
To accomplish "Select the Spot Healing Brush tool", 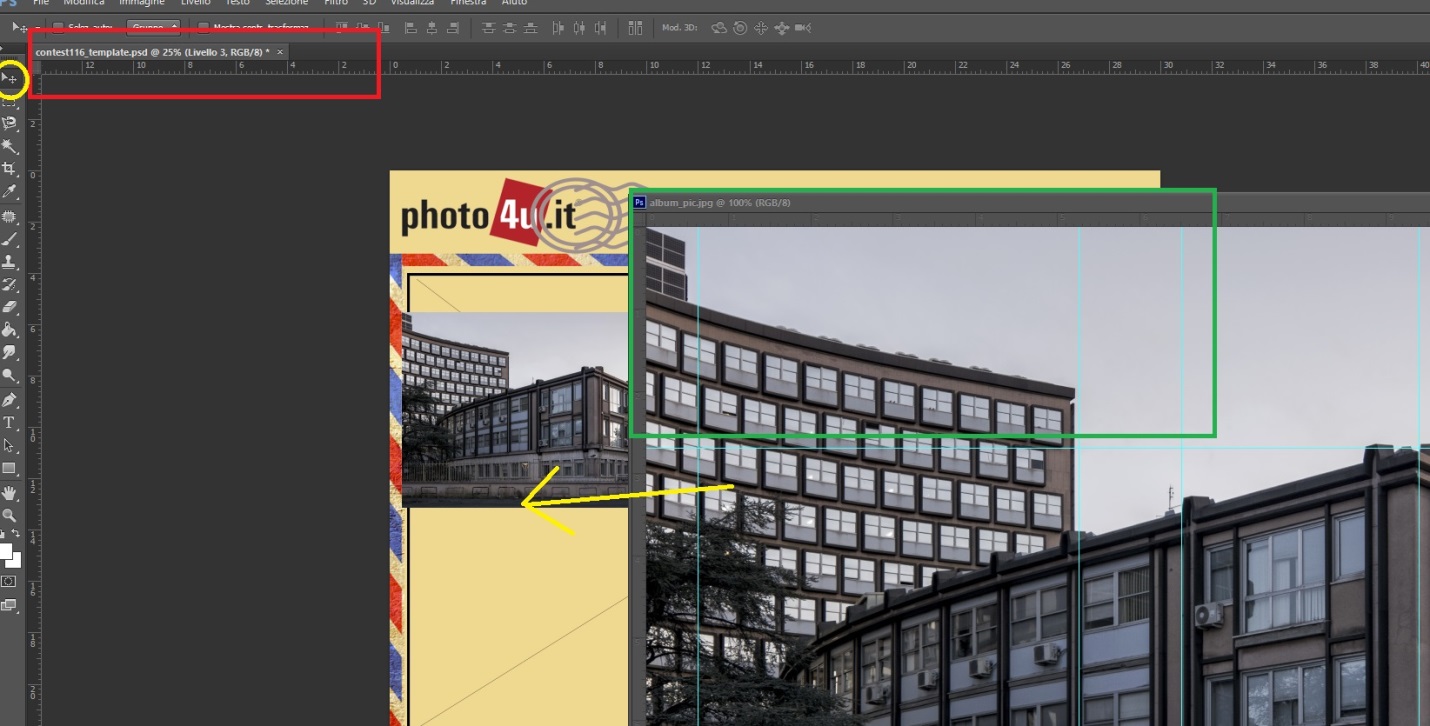I will click(x=10, y=216).
